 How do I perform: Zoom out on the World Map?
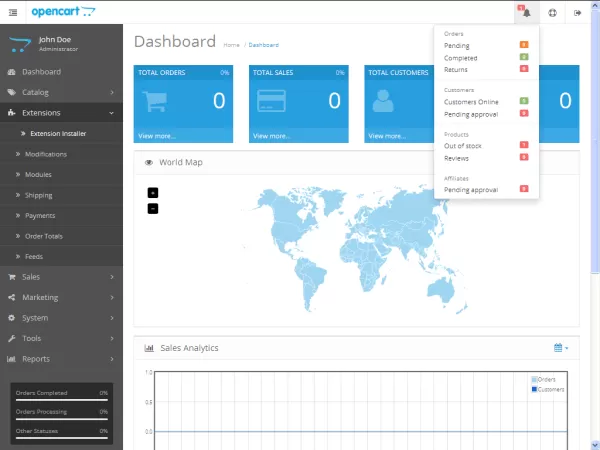click(152, 208)
